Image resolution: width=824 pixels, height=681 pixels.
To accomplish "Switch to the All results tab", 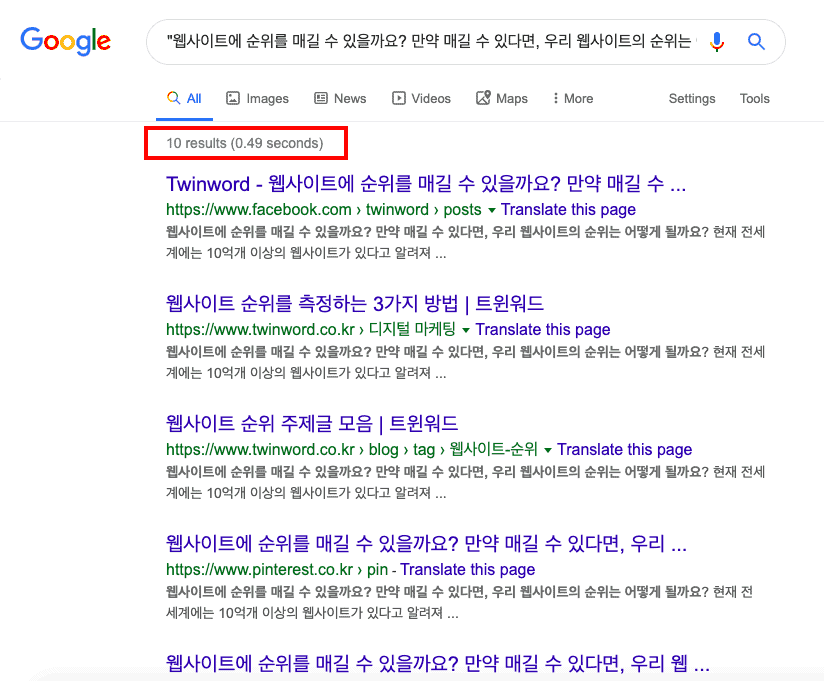I will (x=184, y=99).
